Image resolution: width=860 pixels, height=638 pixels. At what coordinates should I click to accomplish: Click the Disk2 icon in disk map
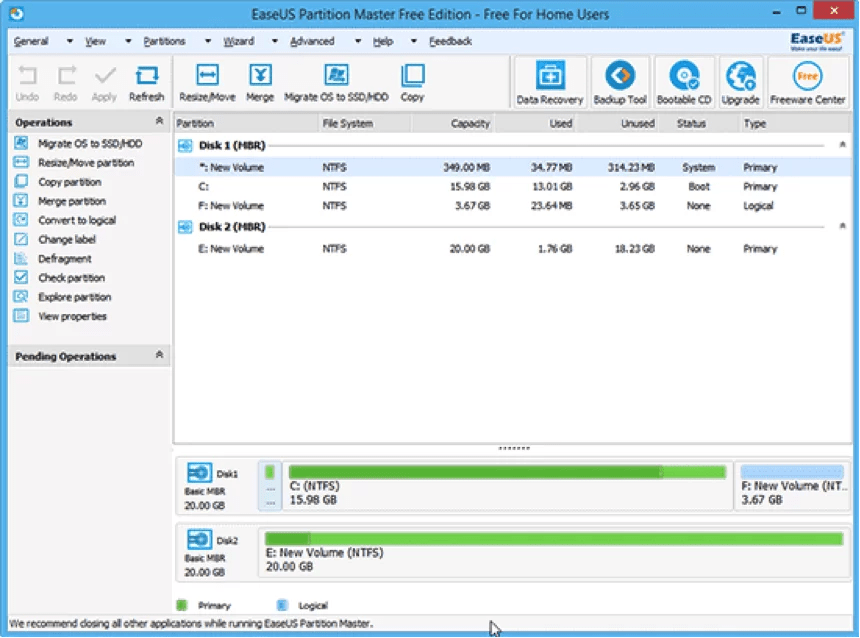tap(199, 540)
